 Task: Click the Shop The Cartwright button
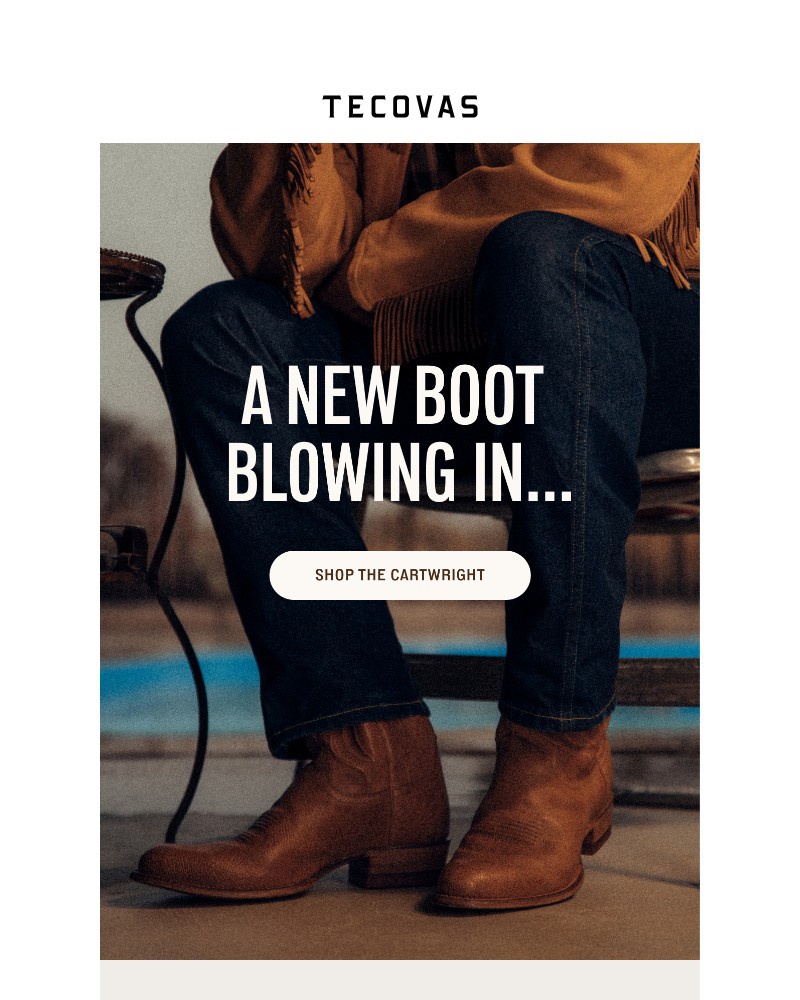coord(400,575)
